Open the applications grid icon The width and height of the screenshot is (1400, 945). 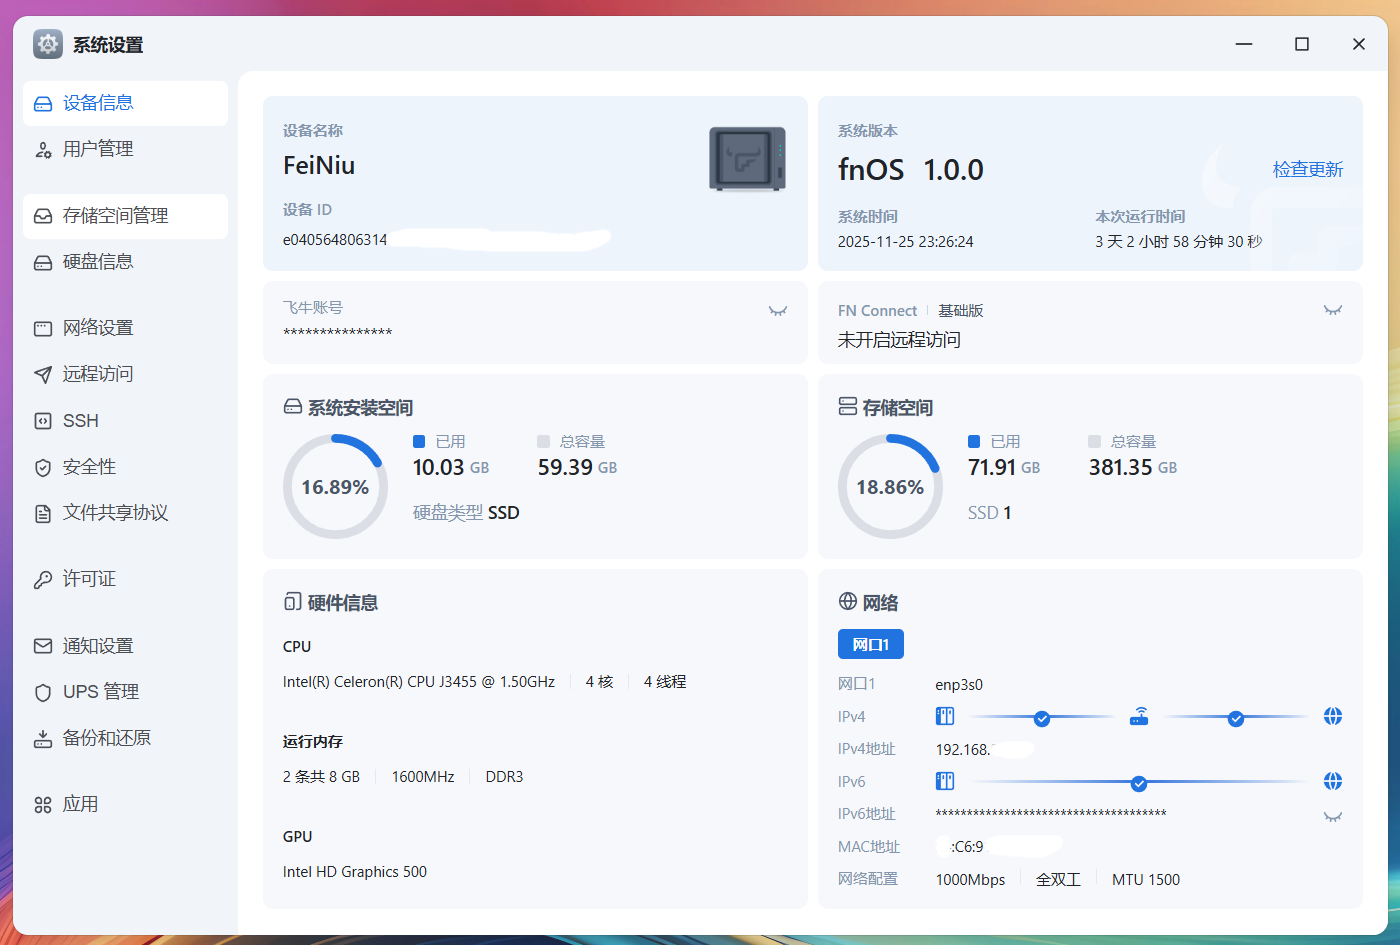43,805
